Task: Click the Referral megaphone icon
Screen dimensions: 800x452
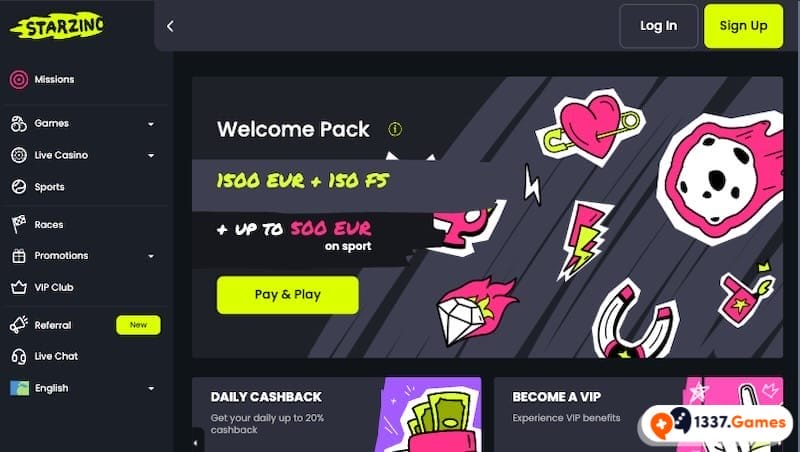Action: coord(19,325)
